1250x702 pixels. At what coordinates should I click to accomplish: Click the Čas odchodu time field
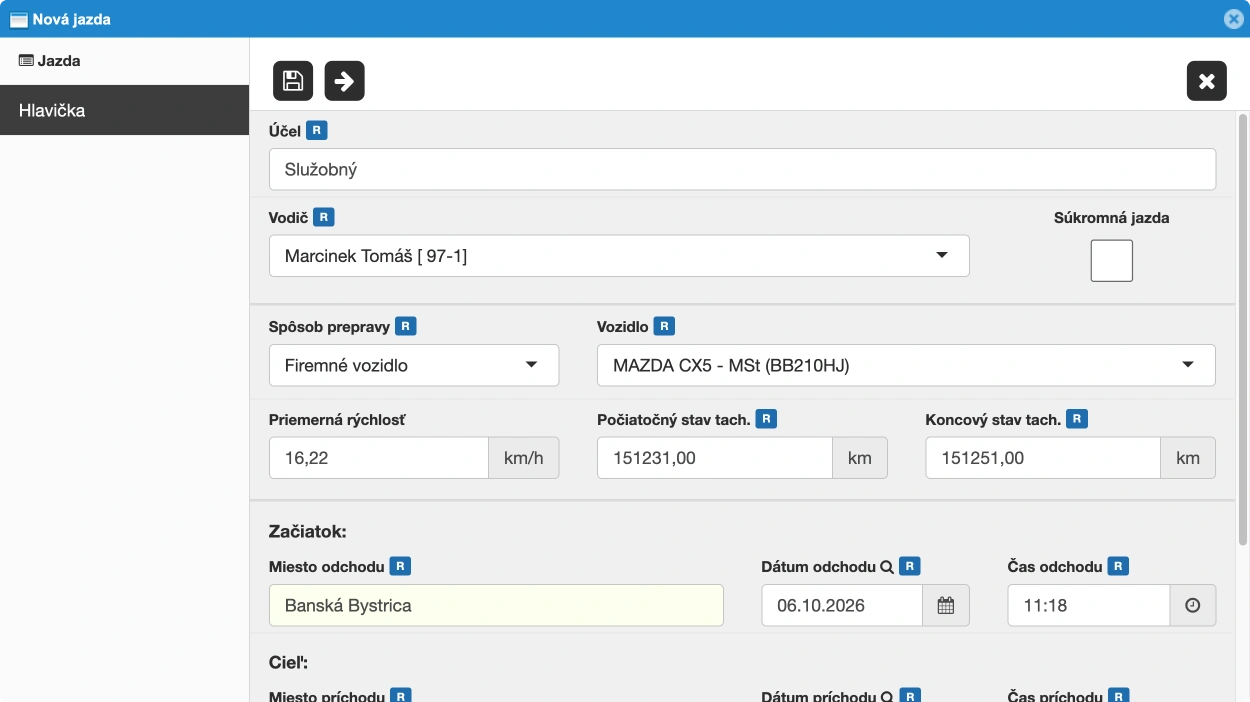pyautogui.click(x=1089, y=605)
